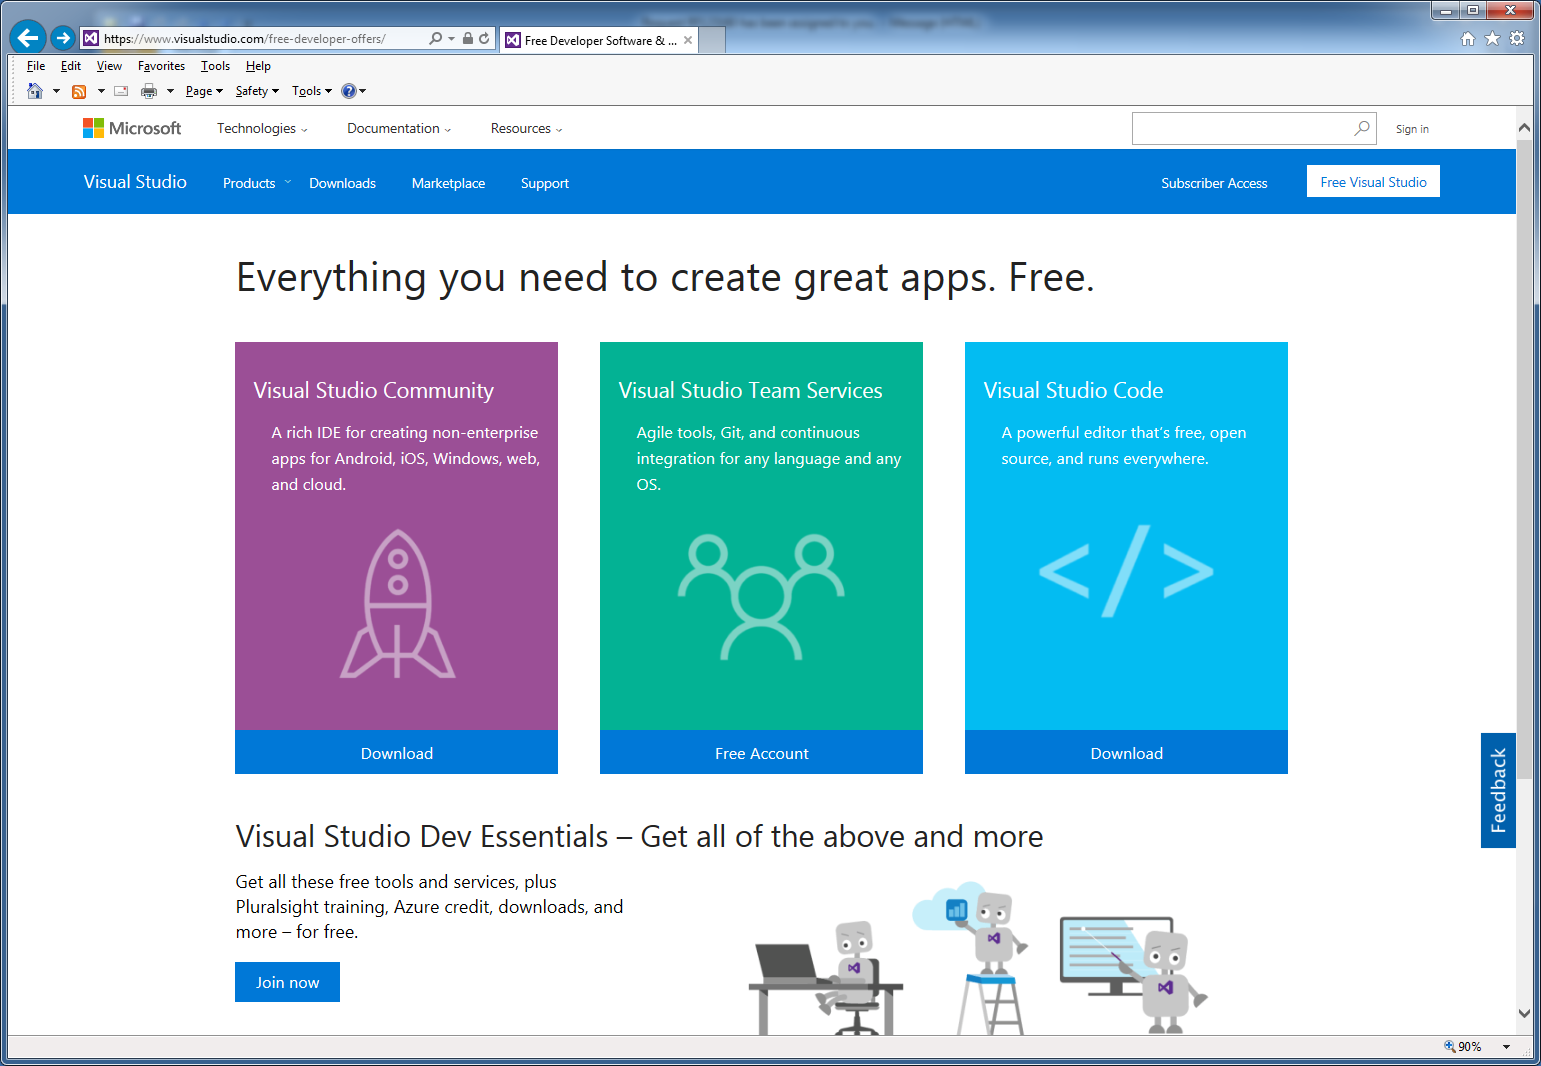This screenshot has width=1541, height=1066.
Task: Click the address bar search magnifier icon
Action: click(x=436, y=39)
